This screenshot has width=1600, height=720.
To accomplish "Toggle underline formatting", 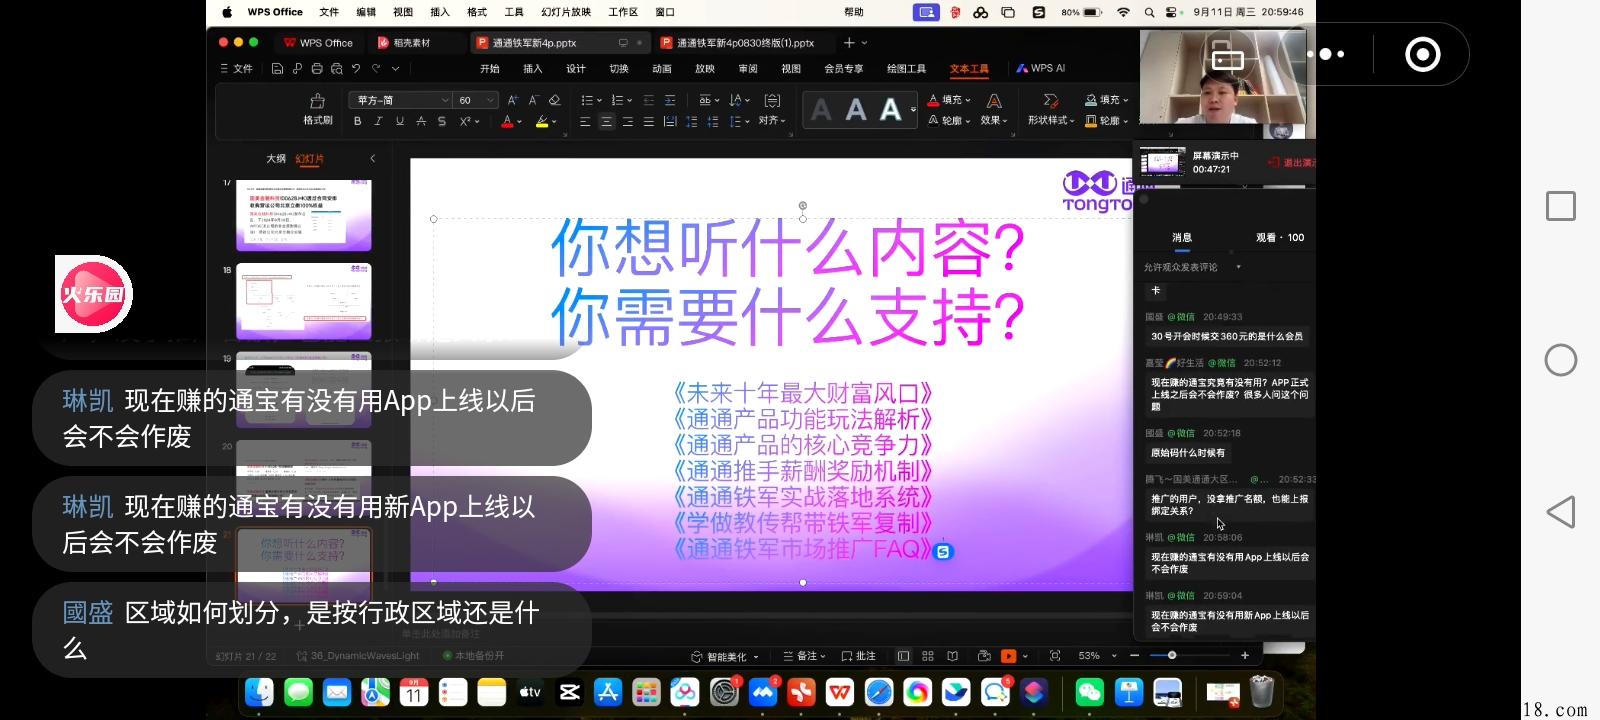I will click(400, 121).
